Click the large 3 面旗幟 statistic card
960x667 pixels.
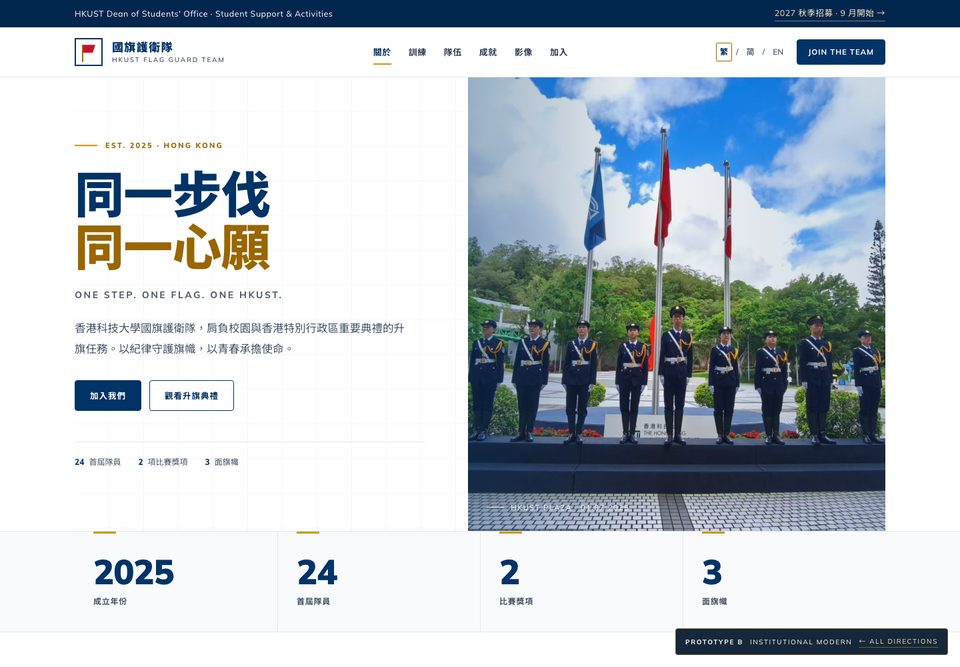784,581
